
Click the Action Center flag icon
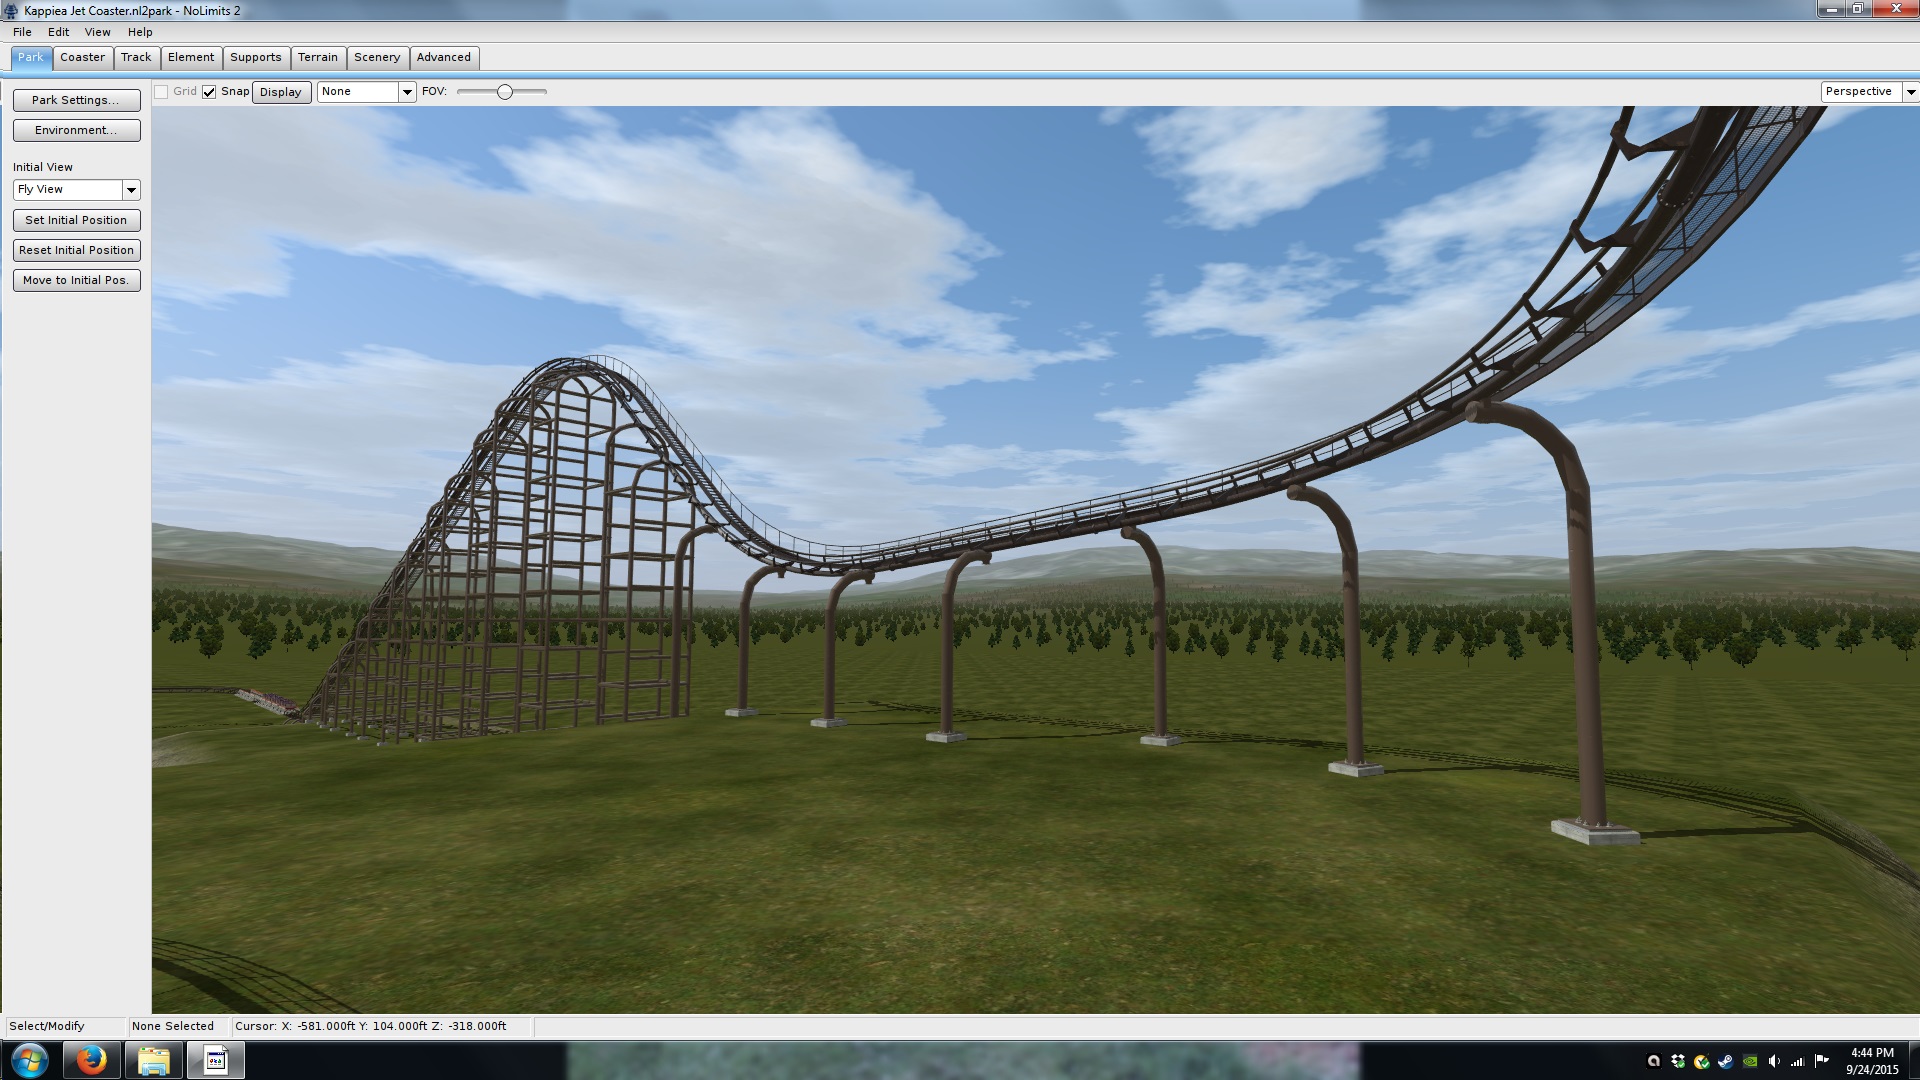[x=1821, y=1061]
